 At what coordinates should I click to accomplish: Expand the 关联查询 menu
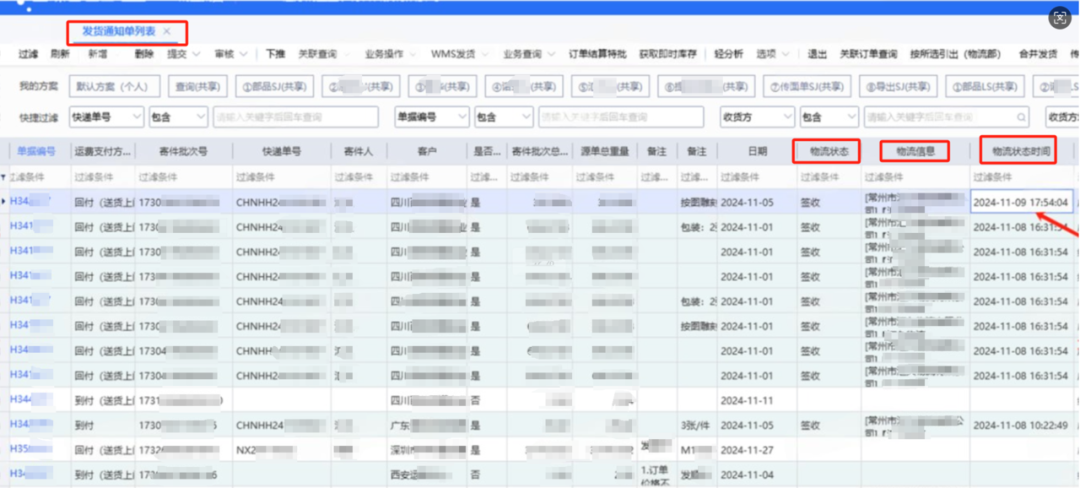[x=324, y=54]
